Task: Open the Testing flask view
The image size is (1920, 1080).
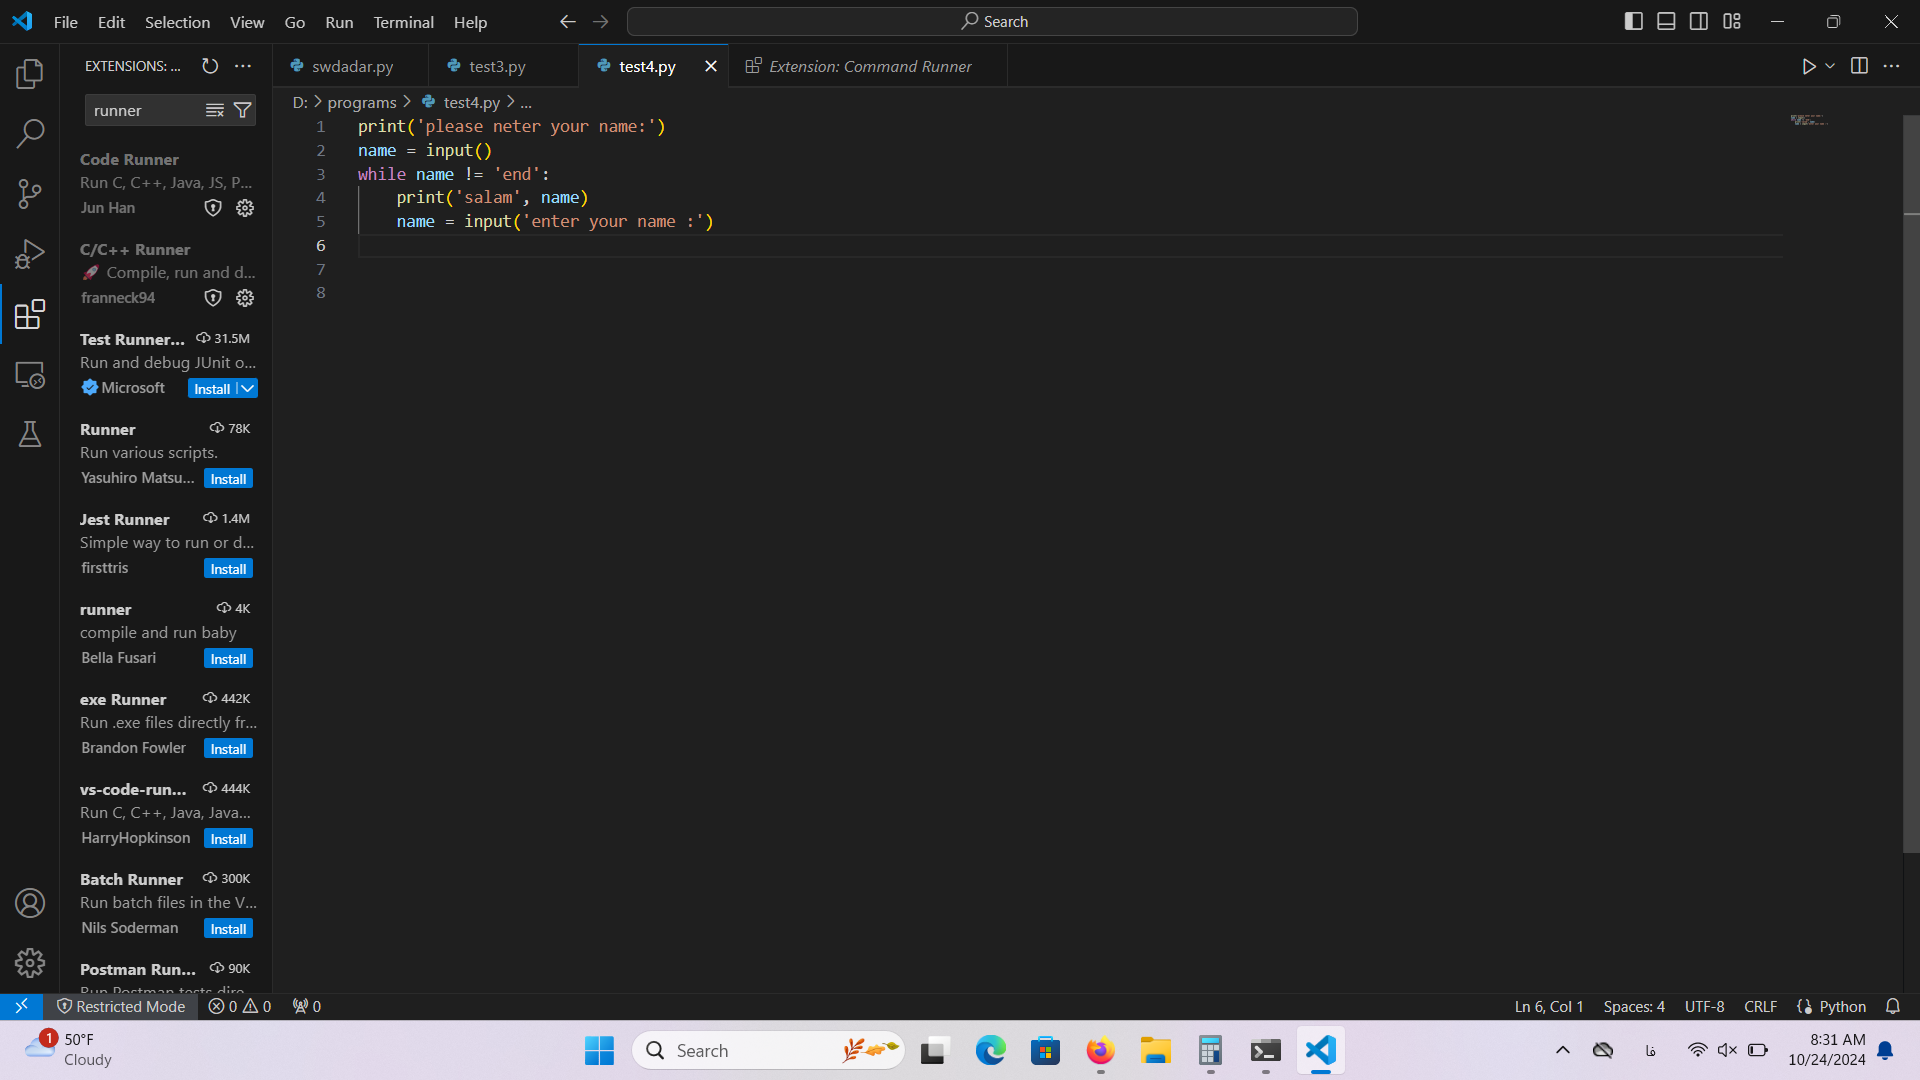Action: coord(30,434)
